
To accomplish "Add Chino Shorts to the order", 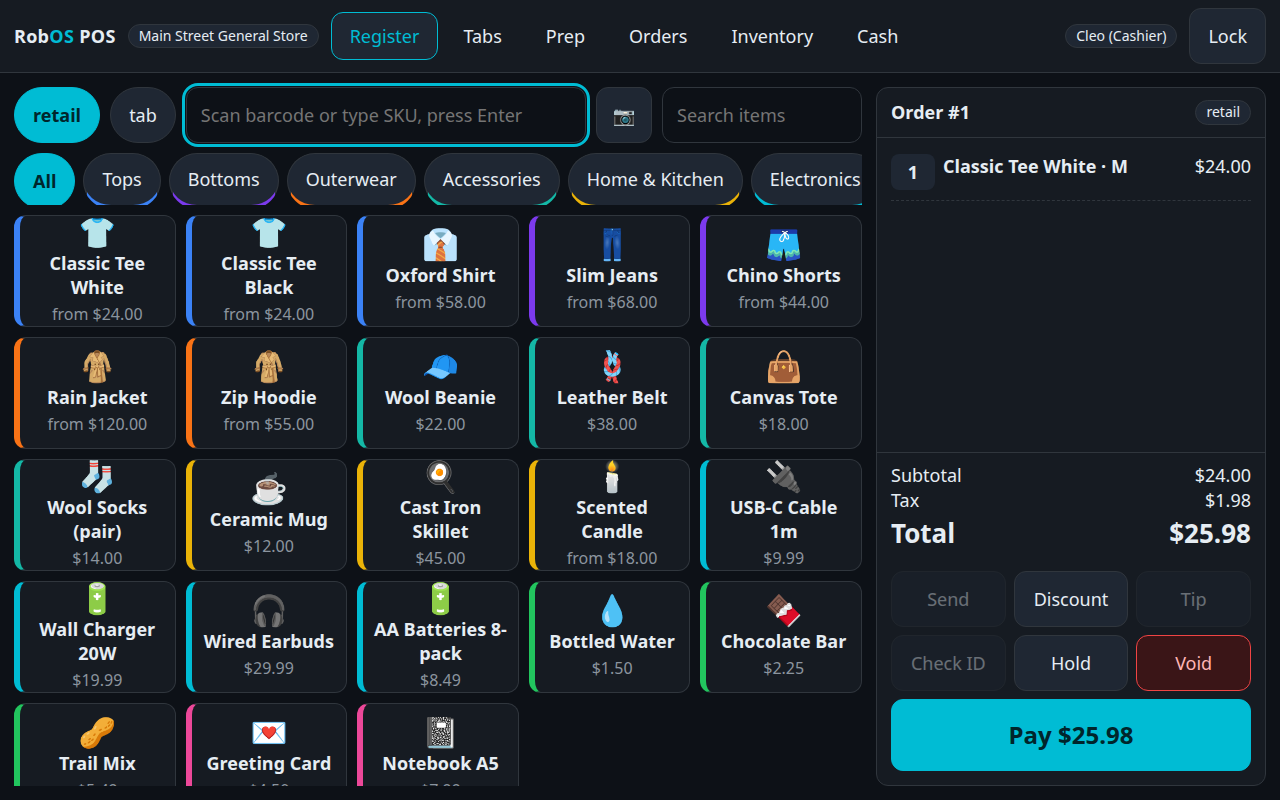I will (781, 271).
